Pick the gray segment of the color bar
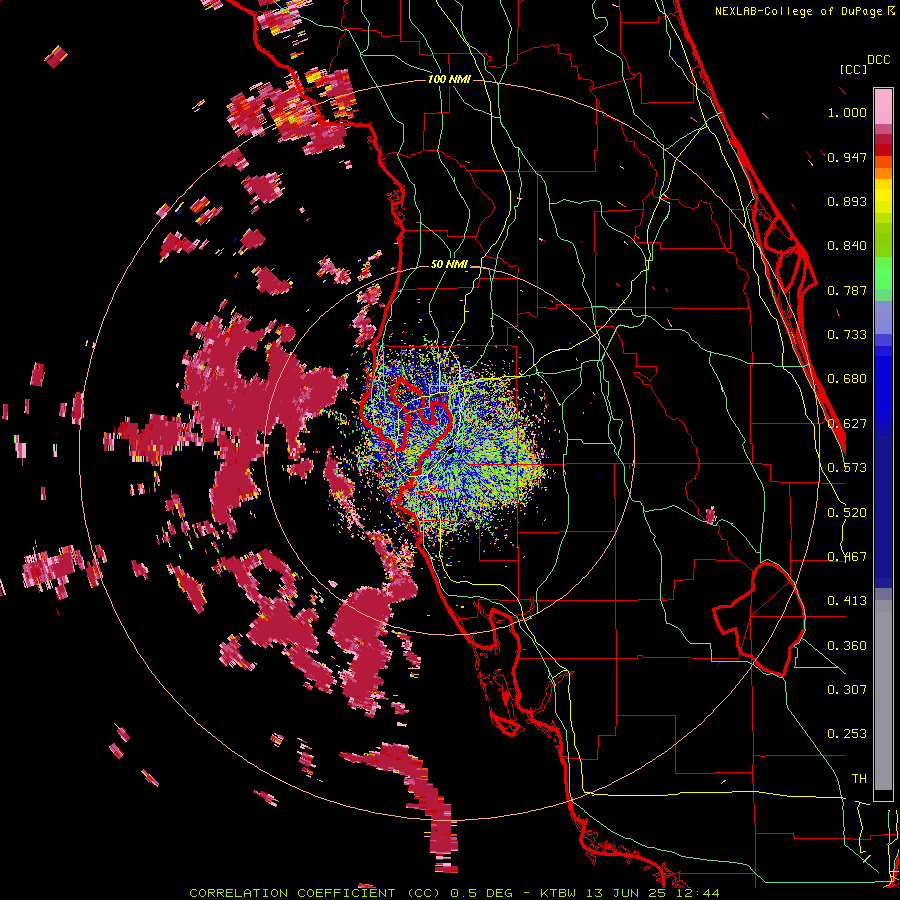The width and height of the screenshot is (900, 900). point(883,695)
